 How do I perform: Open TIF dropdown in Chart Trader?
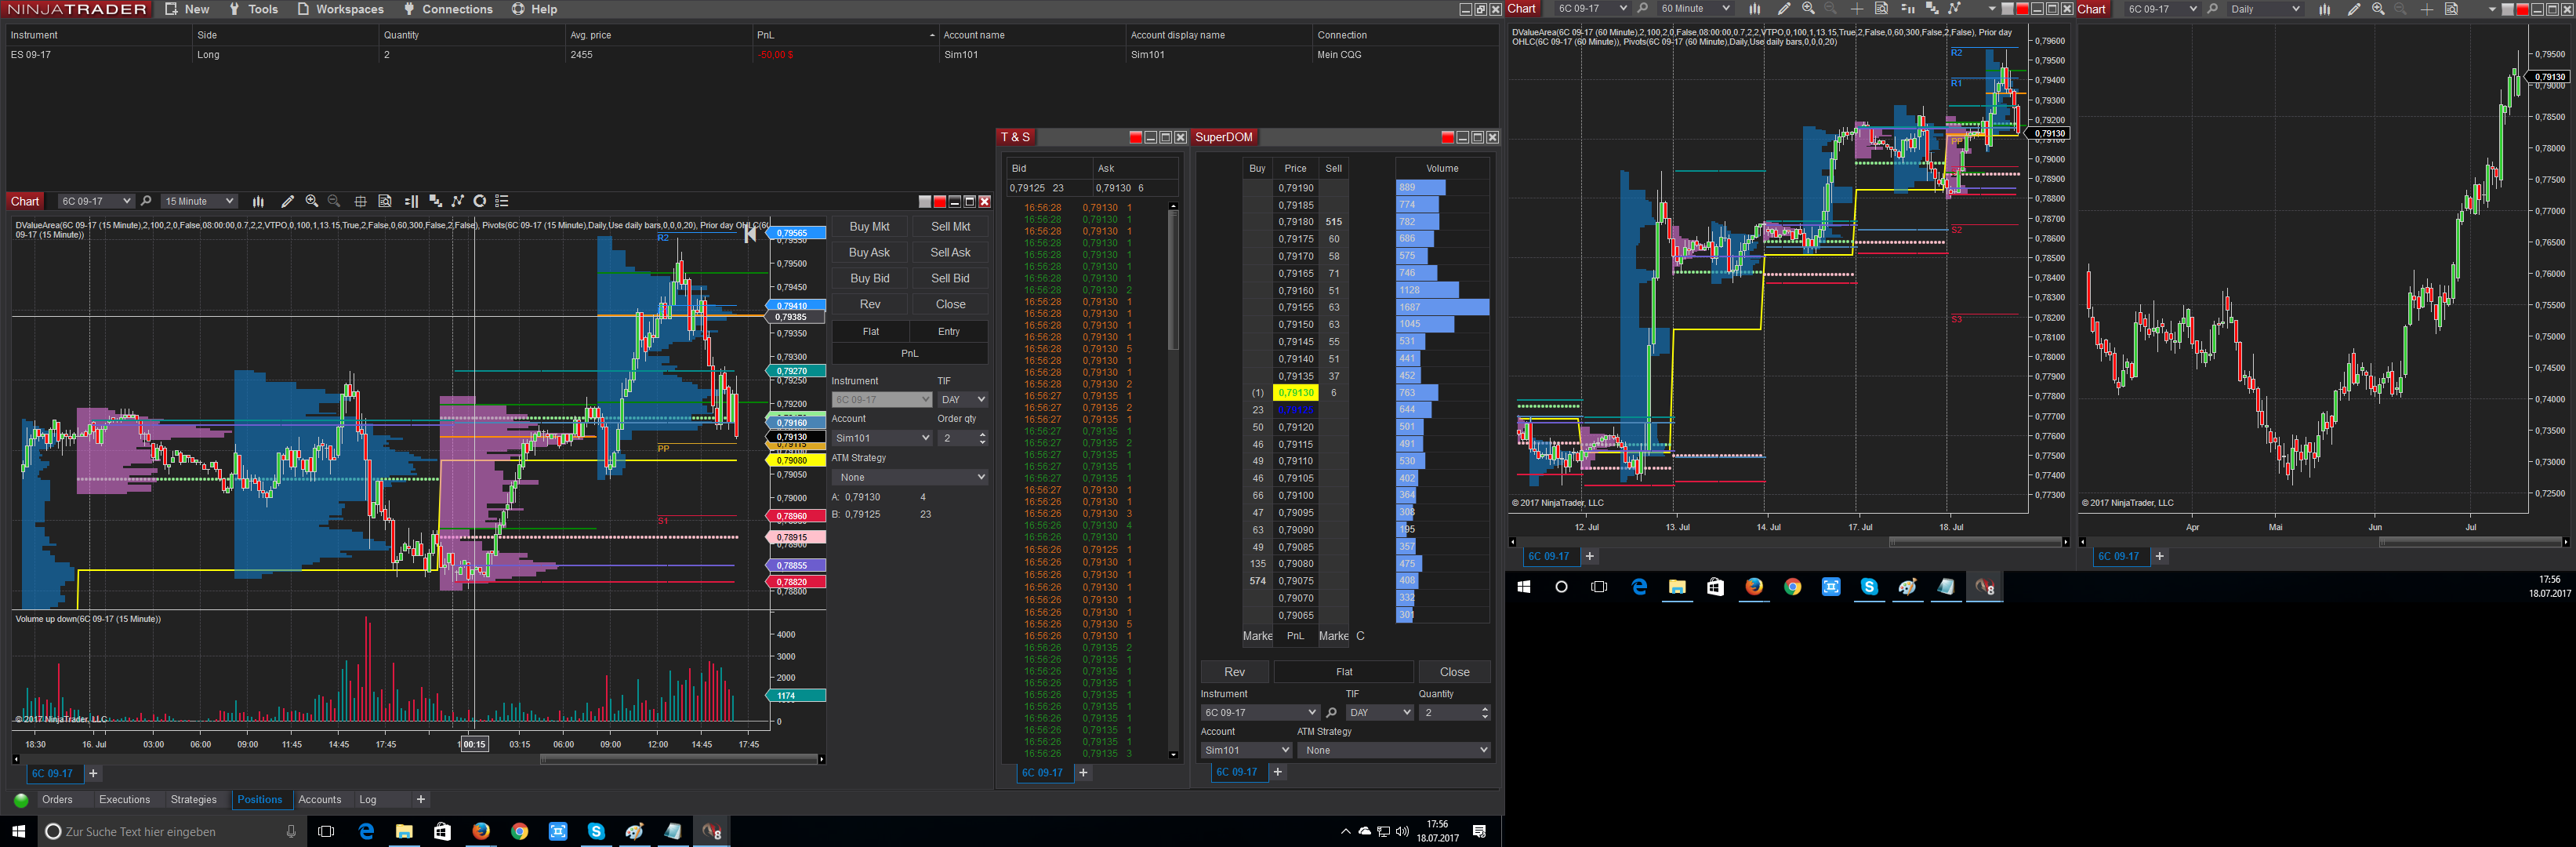coord(962,400)
